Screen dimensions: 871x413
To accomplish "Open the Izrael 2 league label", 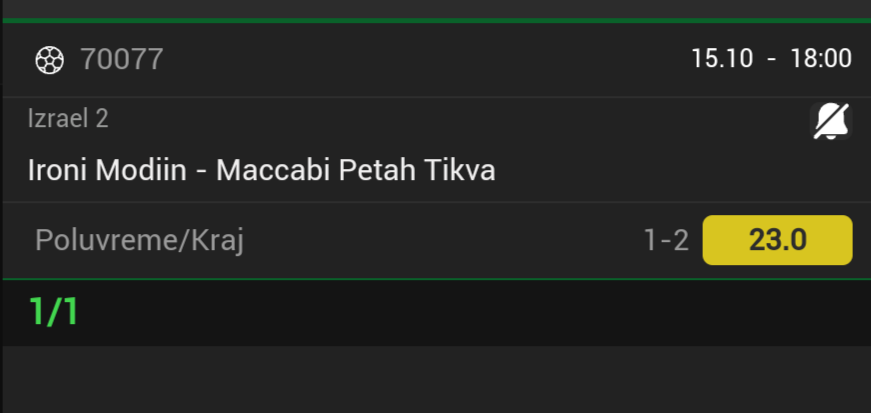I will pos(68,119).
